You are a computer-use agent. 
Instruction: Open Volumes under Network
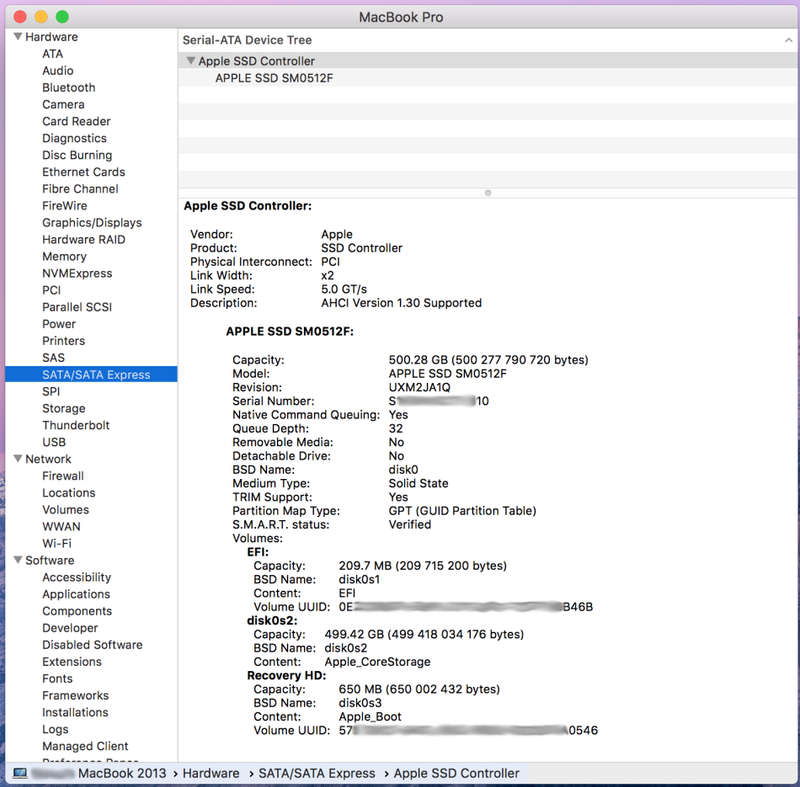click(65, 509)
